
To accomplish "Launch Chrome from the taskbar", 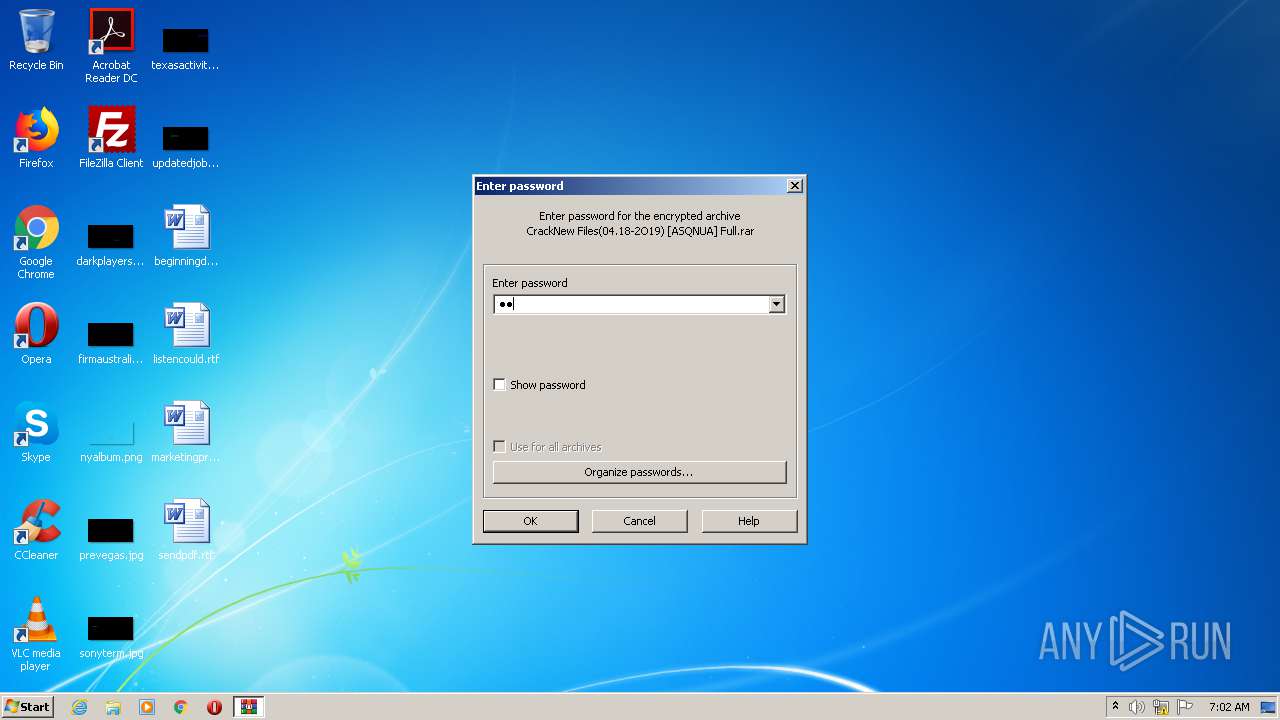I will click(x=181, y=707).
